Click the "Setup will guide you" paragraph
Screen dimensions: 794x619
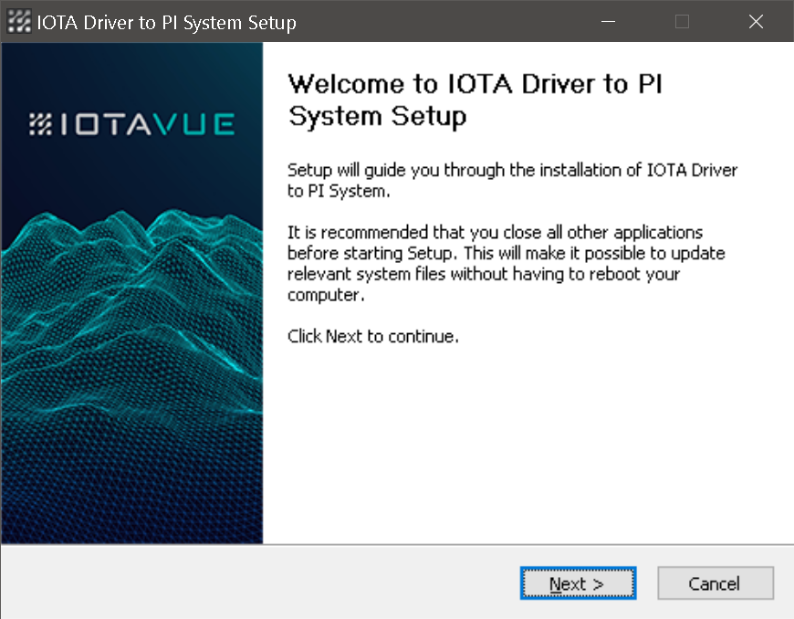512,180
